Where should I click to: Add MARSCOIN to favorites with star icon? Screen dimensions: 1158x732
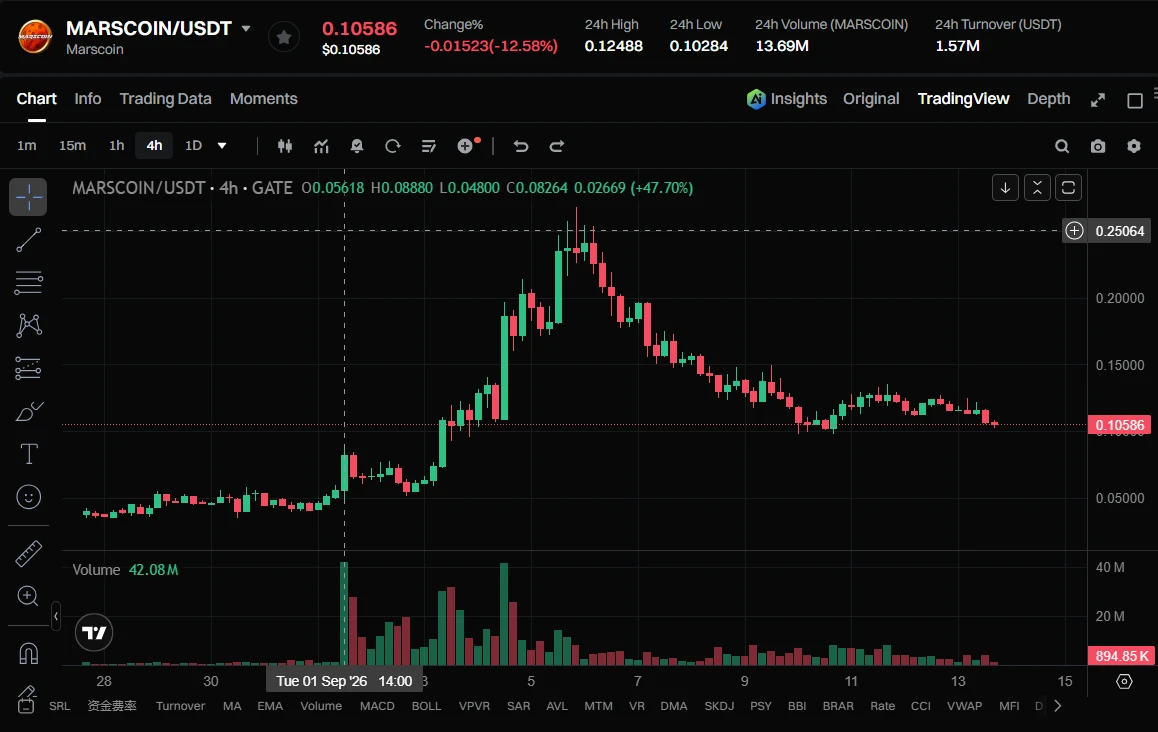(284, 37)
